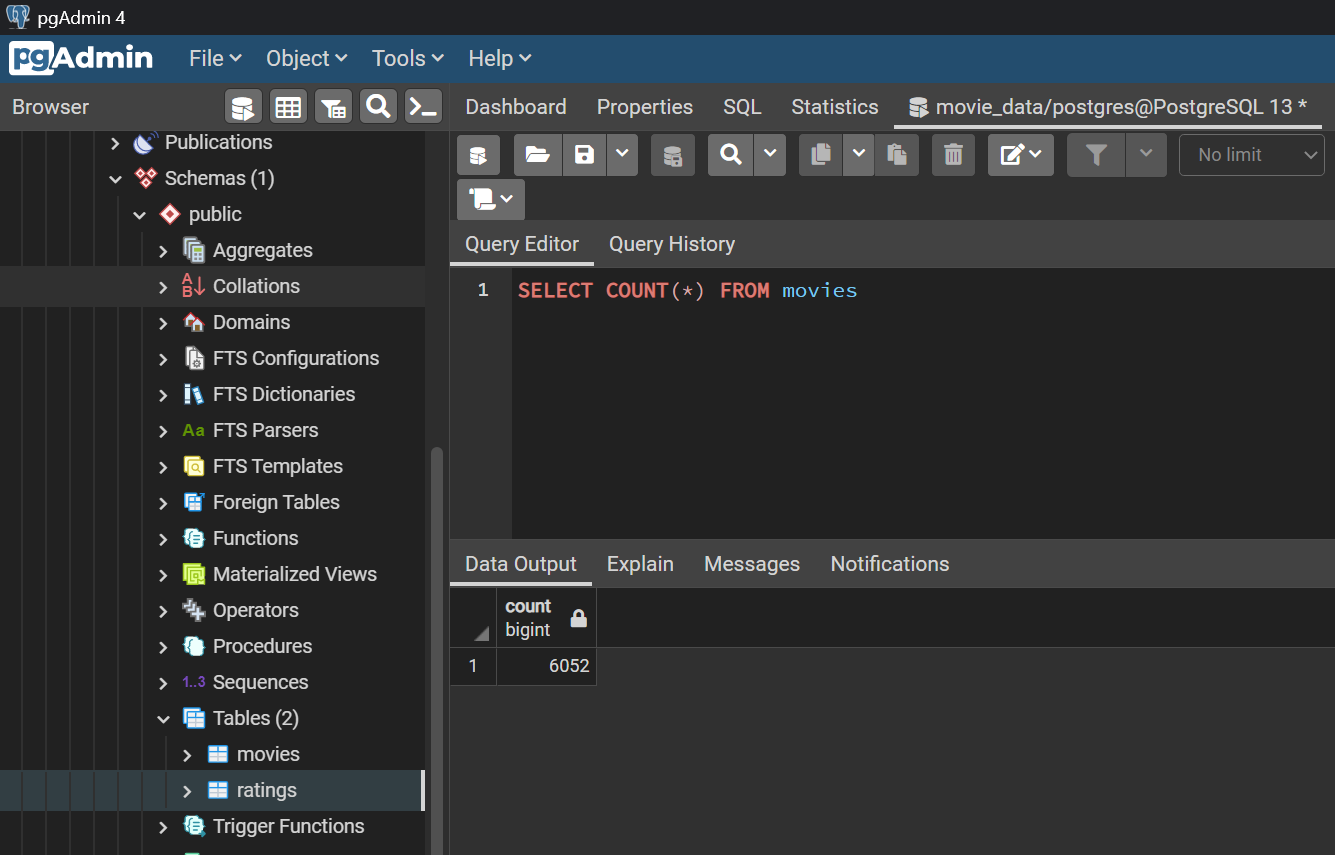This screenshot has height=855, width=1335.
Task: Expand the ratings table node
Action: (x=188, y=791)
